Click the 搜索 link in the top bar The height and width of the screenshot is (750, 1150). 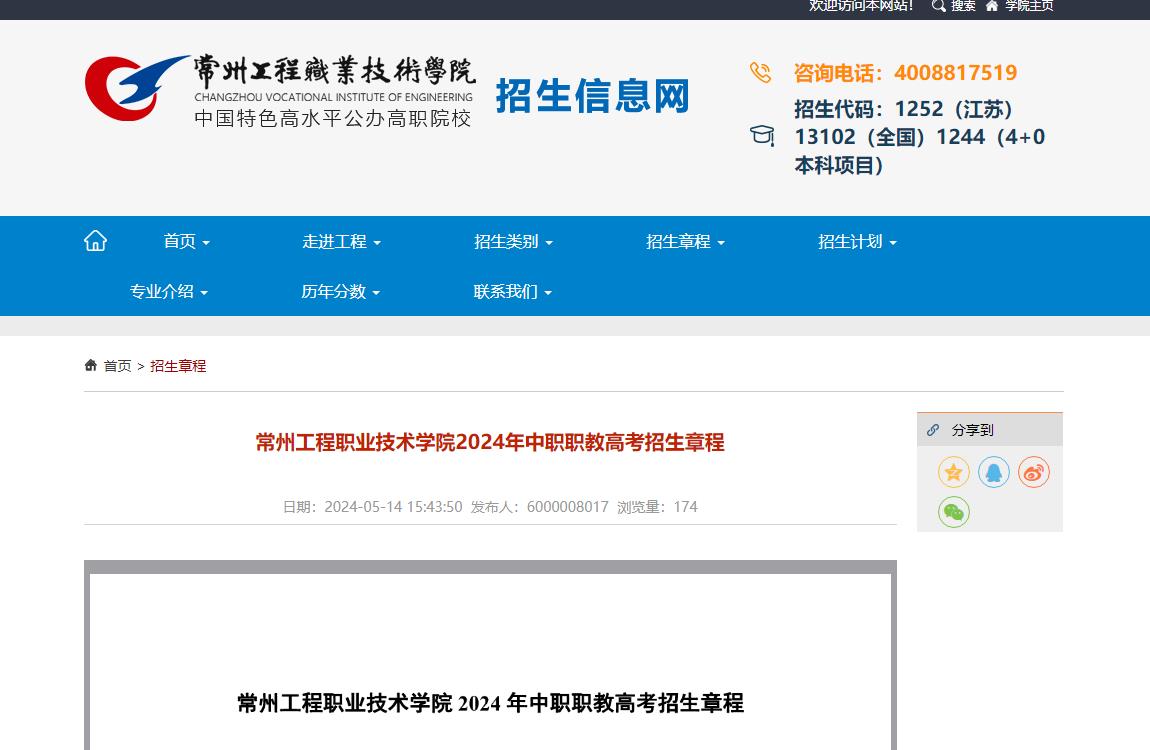pos(963,6)
